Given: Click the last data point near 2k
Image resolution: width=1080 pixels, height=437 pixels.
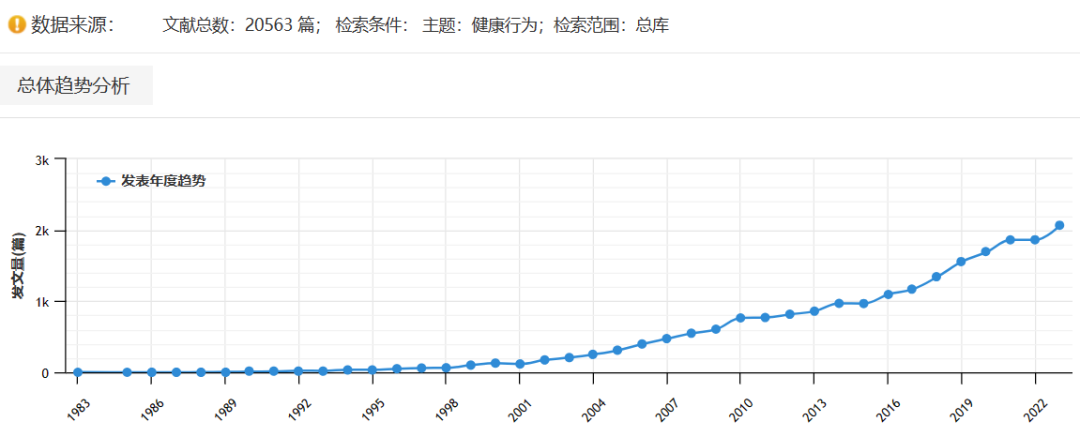Looking at the screenshot, I should point(1059,225).
